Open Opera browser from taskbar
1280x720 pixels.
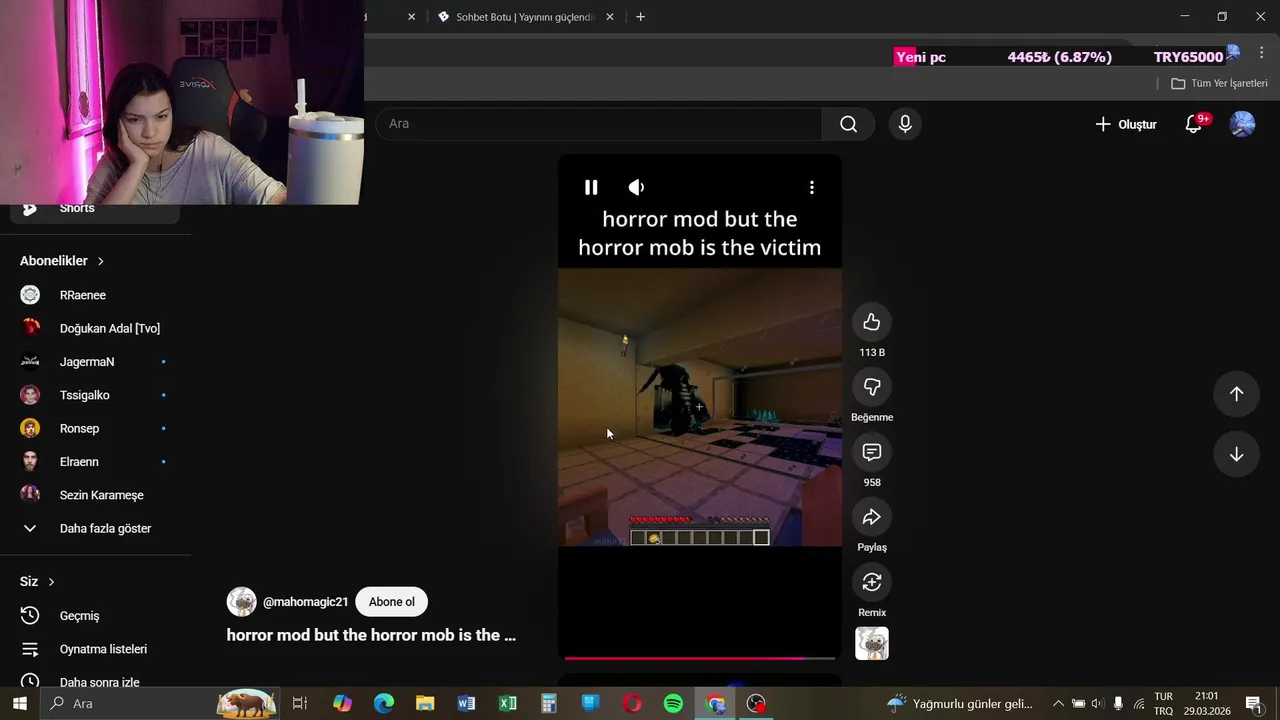pos(632,703)
